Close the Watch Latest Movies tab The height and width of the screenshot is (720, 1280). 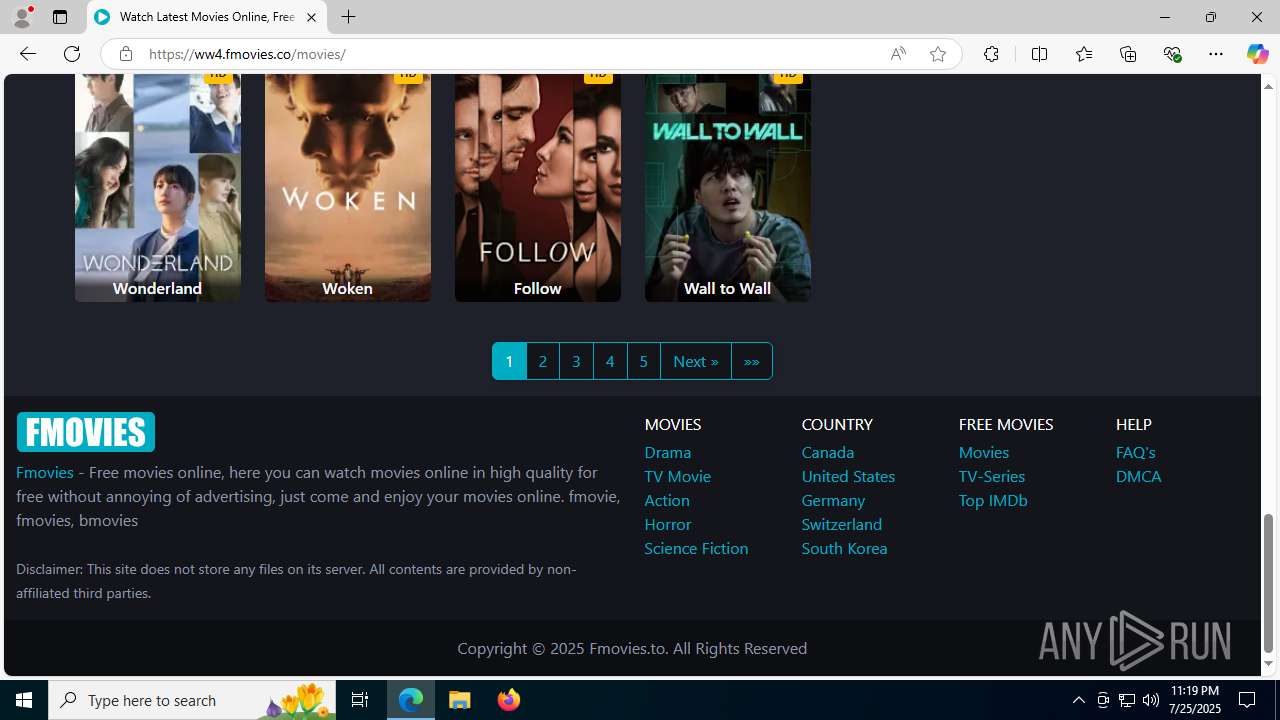(x=311, y=17)
